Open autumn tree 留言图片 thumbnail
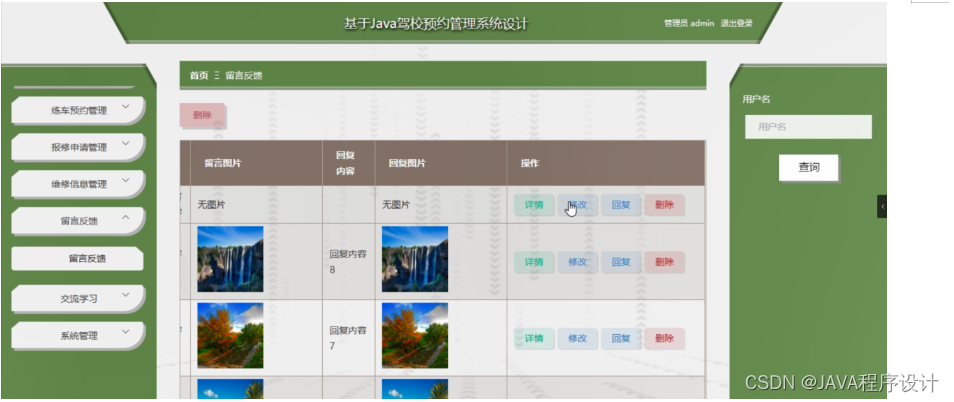954x402 pixels. (x=231, y=336)
